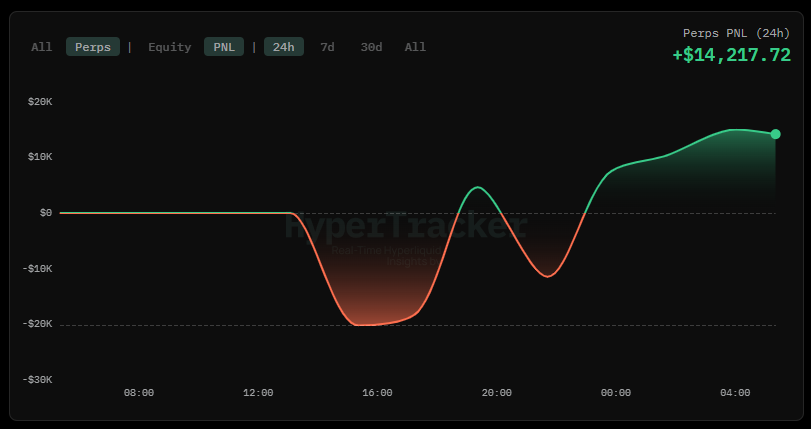Choose the All time range
The height and width of the screenshot is (429, 811).
click(415, 47)
